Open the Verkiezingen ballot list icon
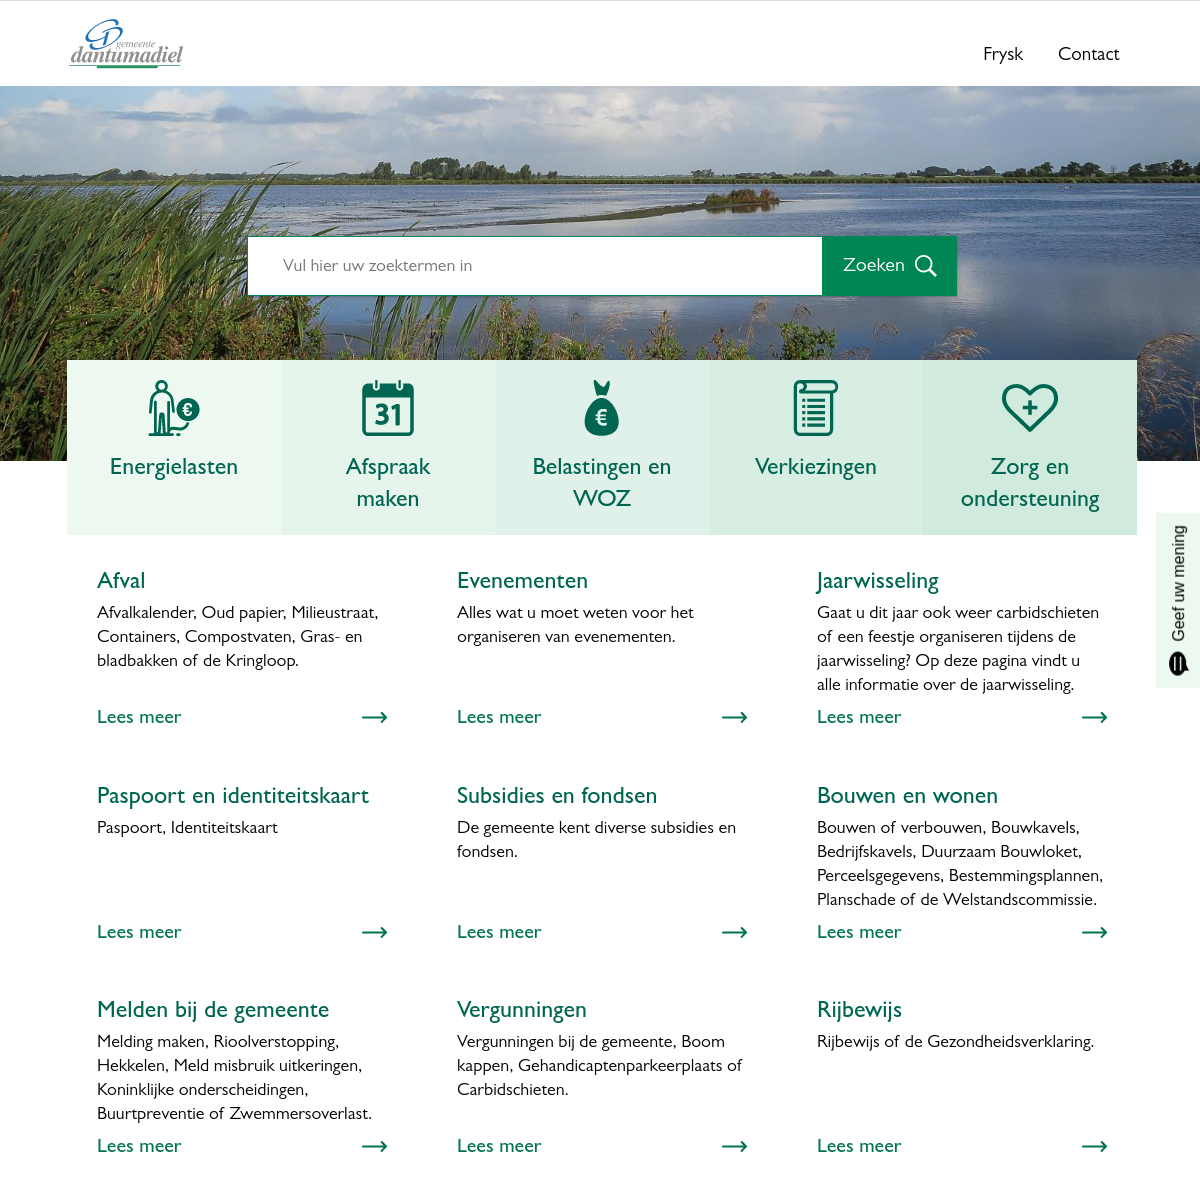The image size is (1200, 1200). pos(815,409)
